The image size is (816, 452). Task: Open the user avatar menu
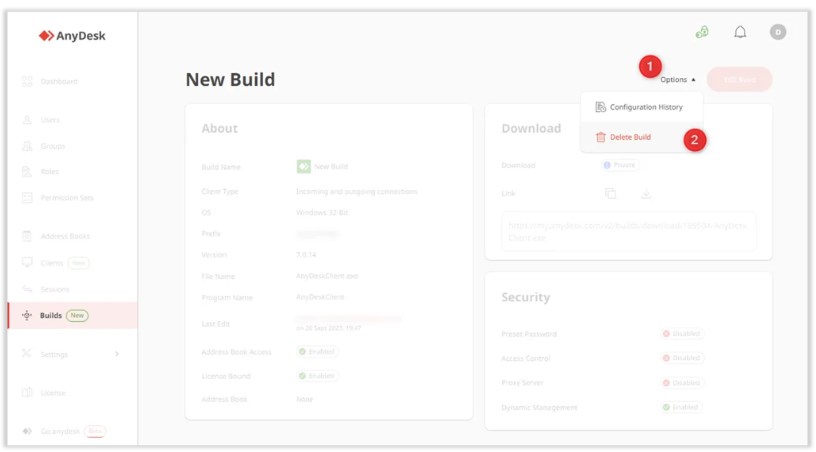pyautogui.click(x=778, y=32)
